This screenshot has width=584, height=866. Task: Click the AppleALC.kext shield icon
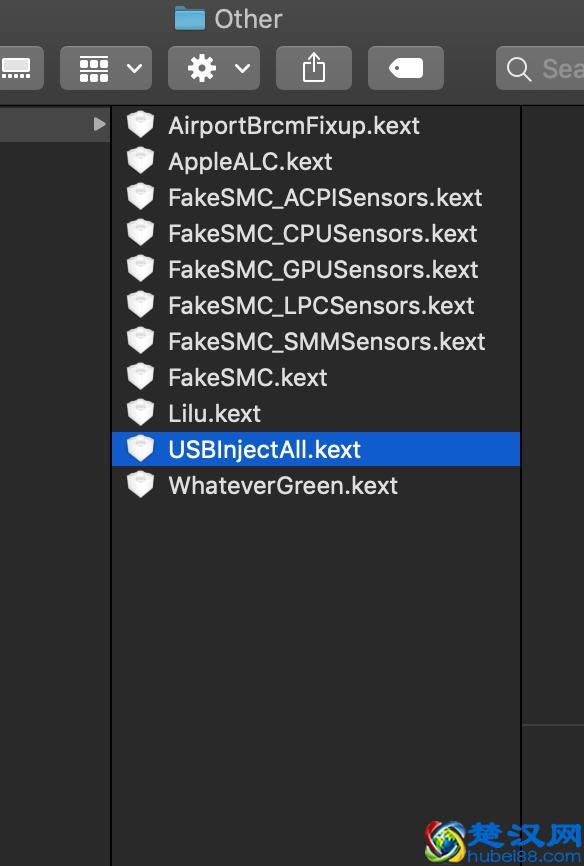(x=140, y=160)
